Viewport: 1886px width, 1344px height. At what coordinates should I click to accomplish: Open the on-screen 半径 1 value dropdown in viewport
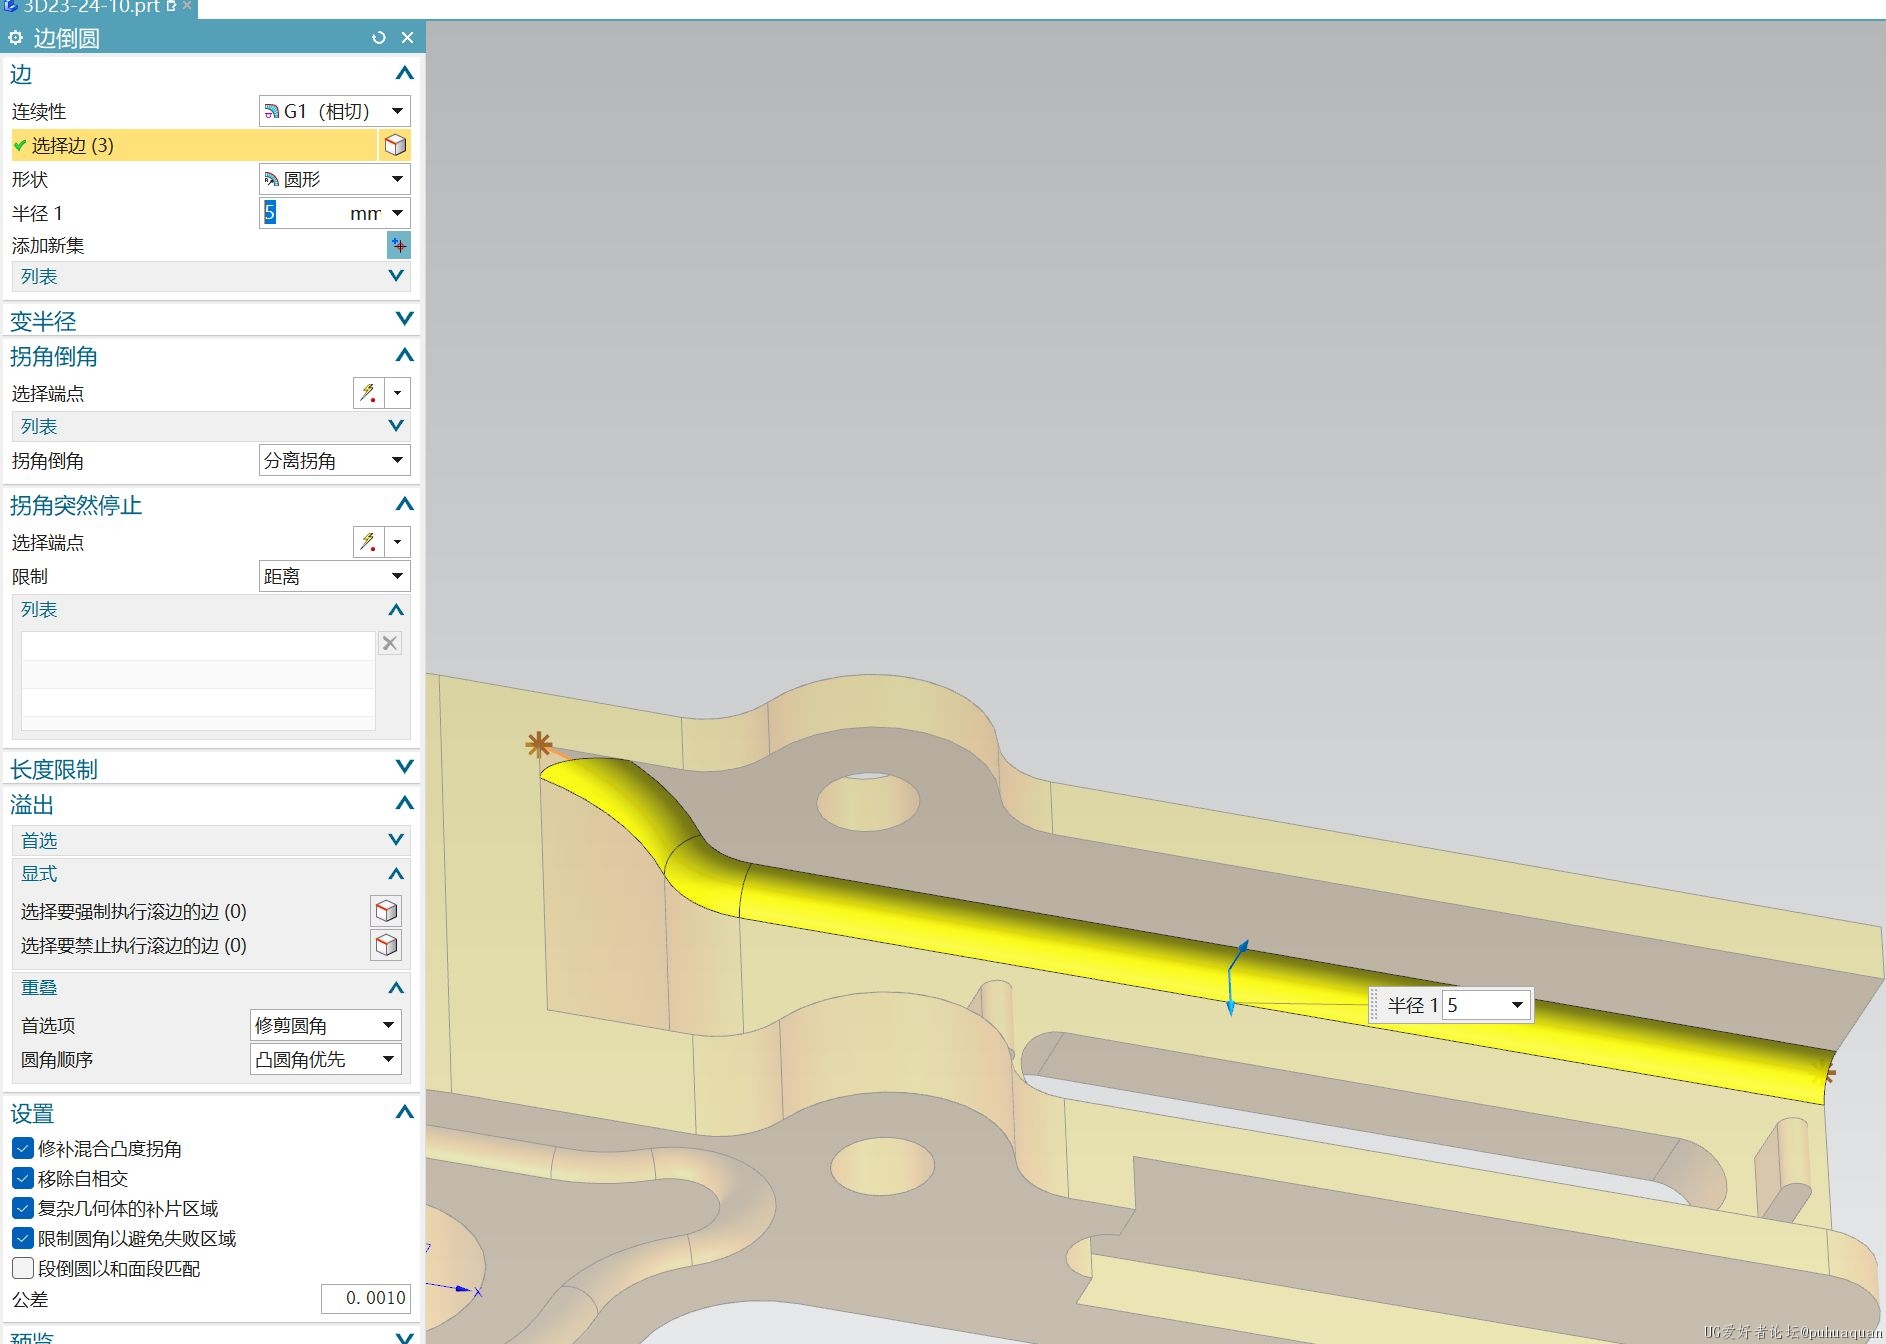(x=1517, y=1005)
